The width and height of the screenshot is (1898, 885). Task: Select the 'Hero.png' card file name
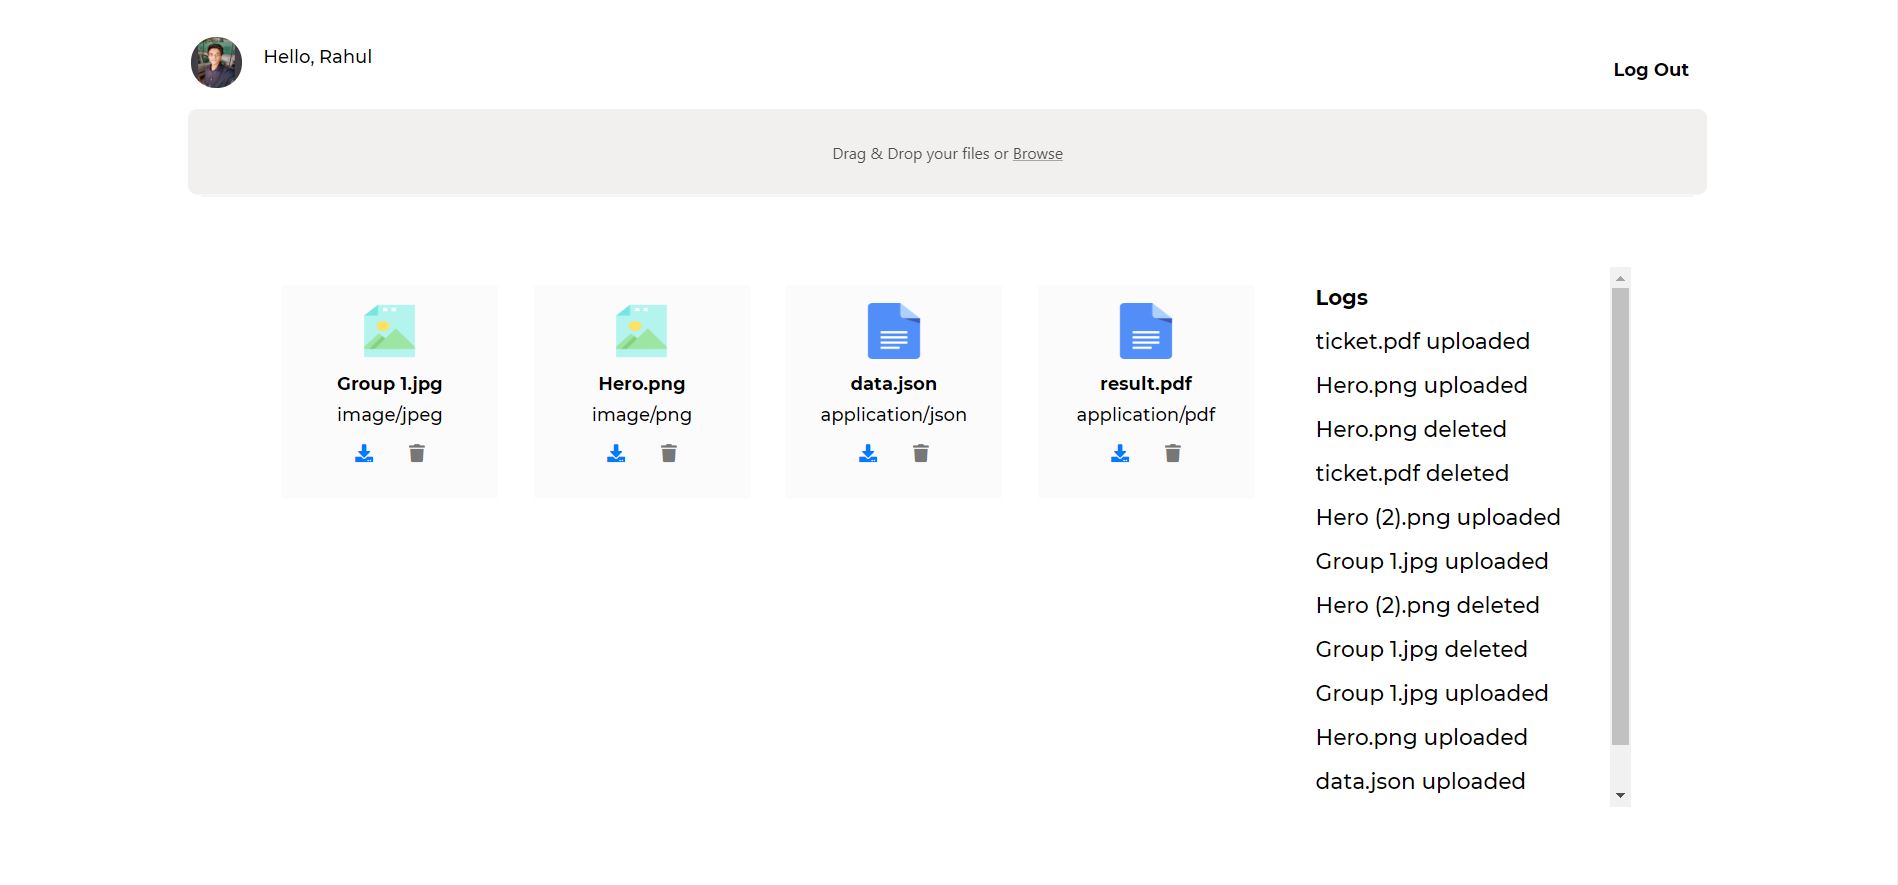tap(641, 384)
